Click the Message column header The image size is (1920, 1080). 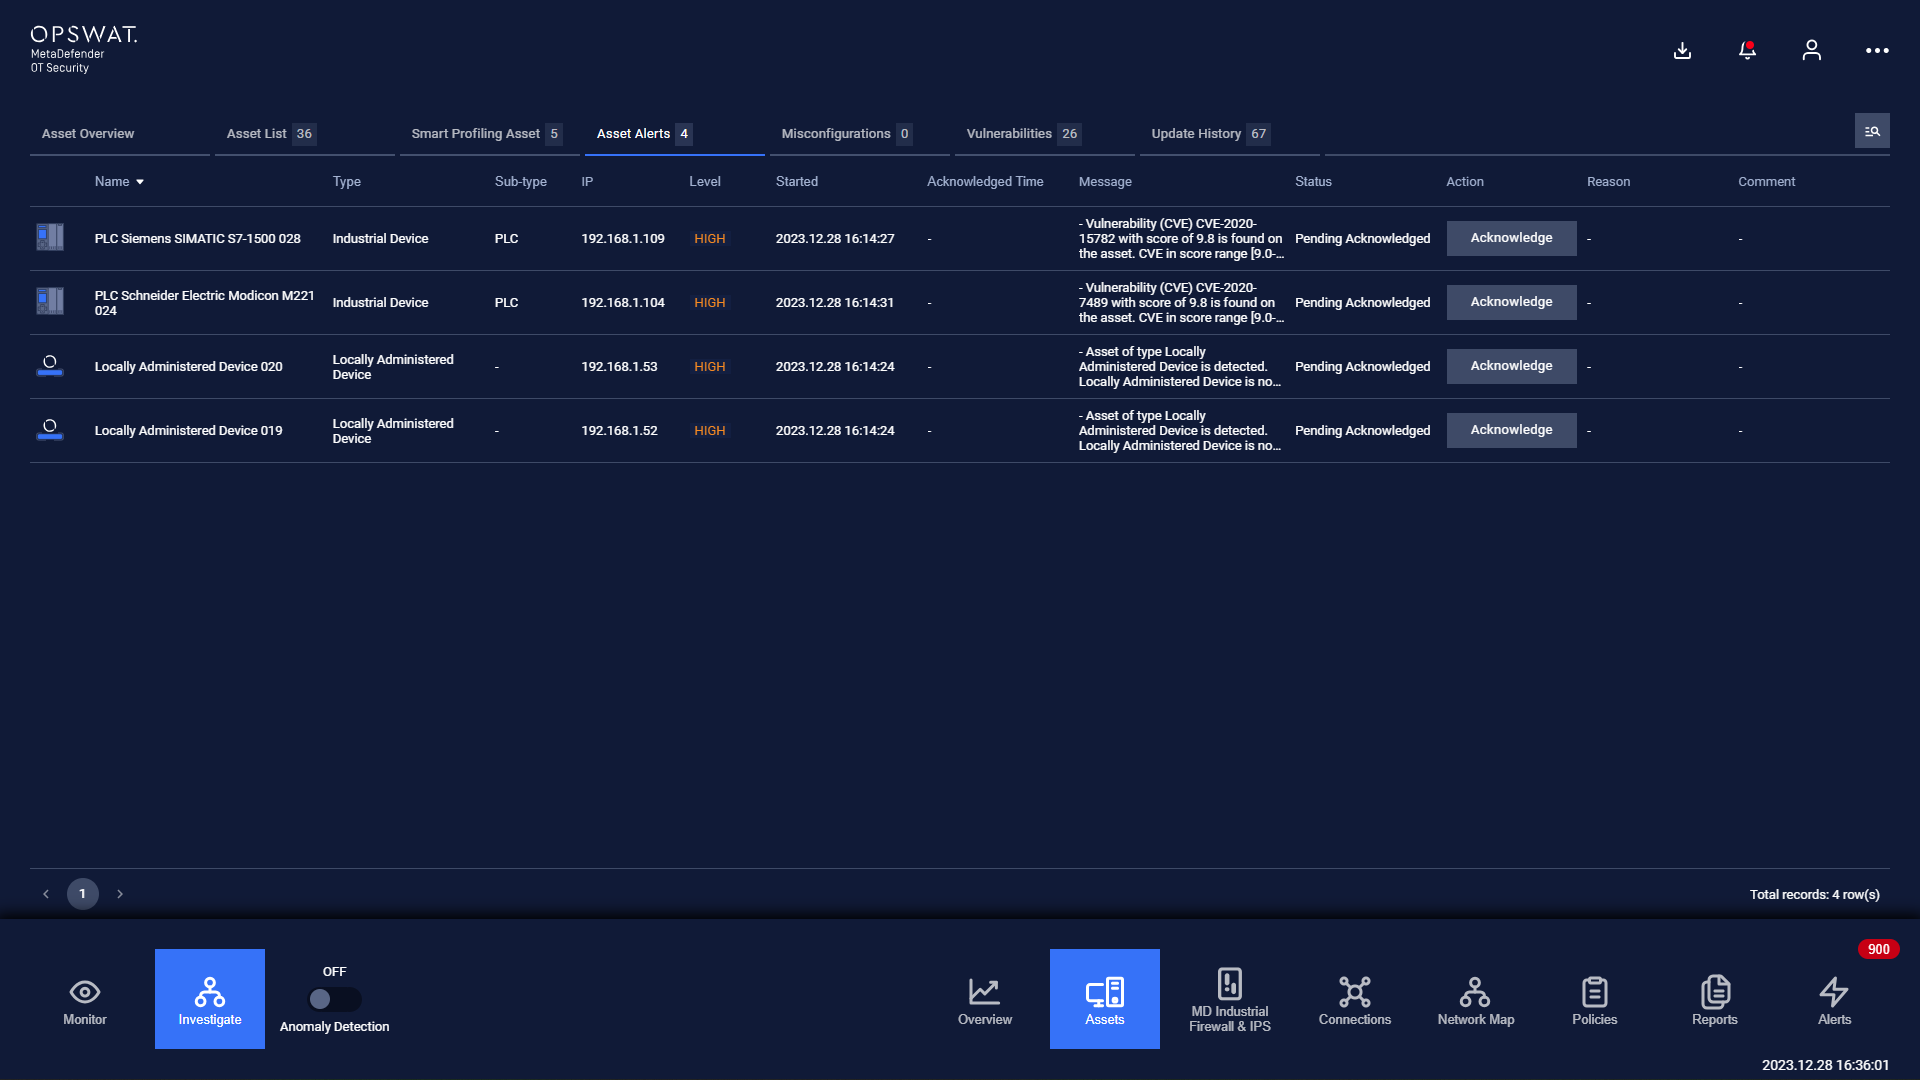pos(1105,182)
